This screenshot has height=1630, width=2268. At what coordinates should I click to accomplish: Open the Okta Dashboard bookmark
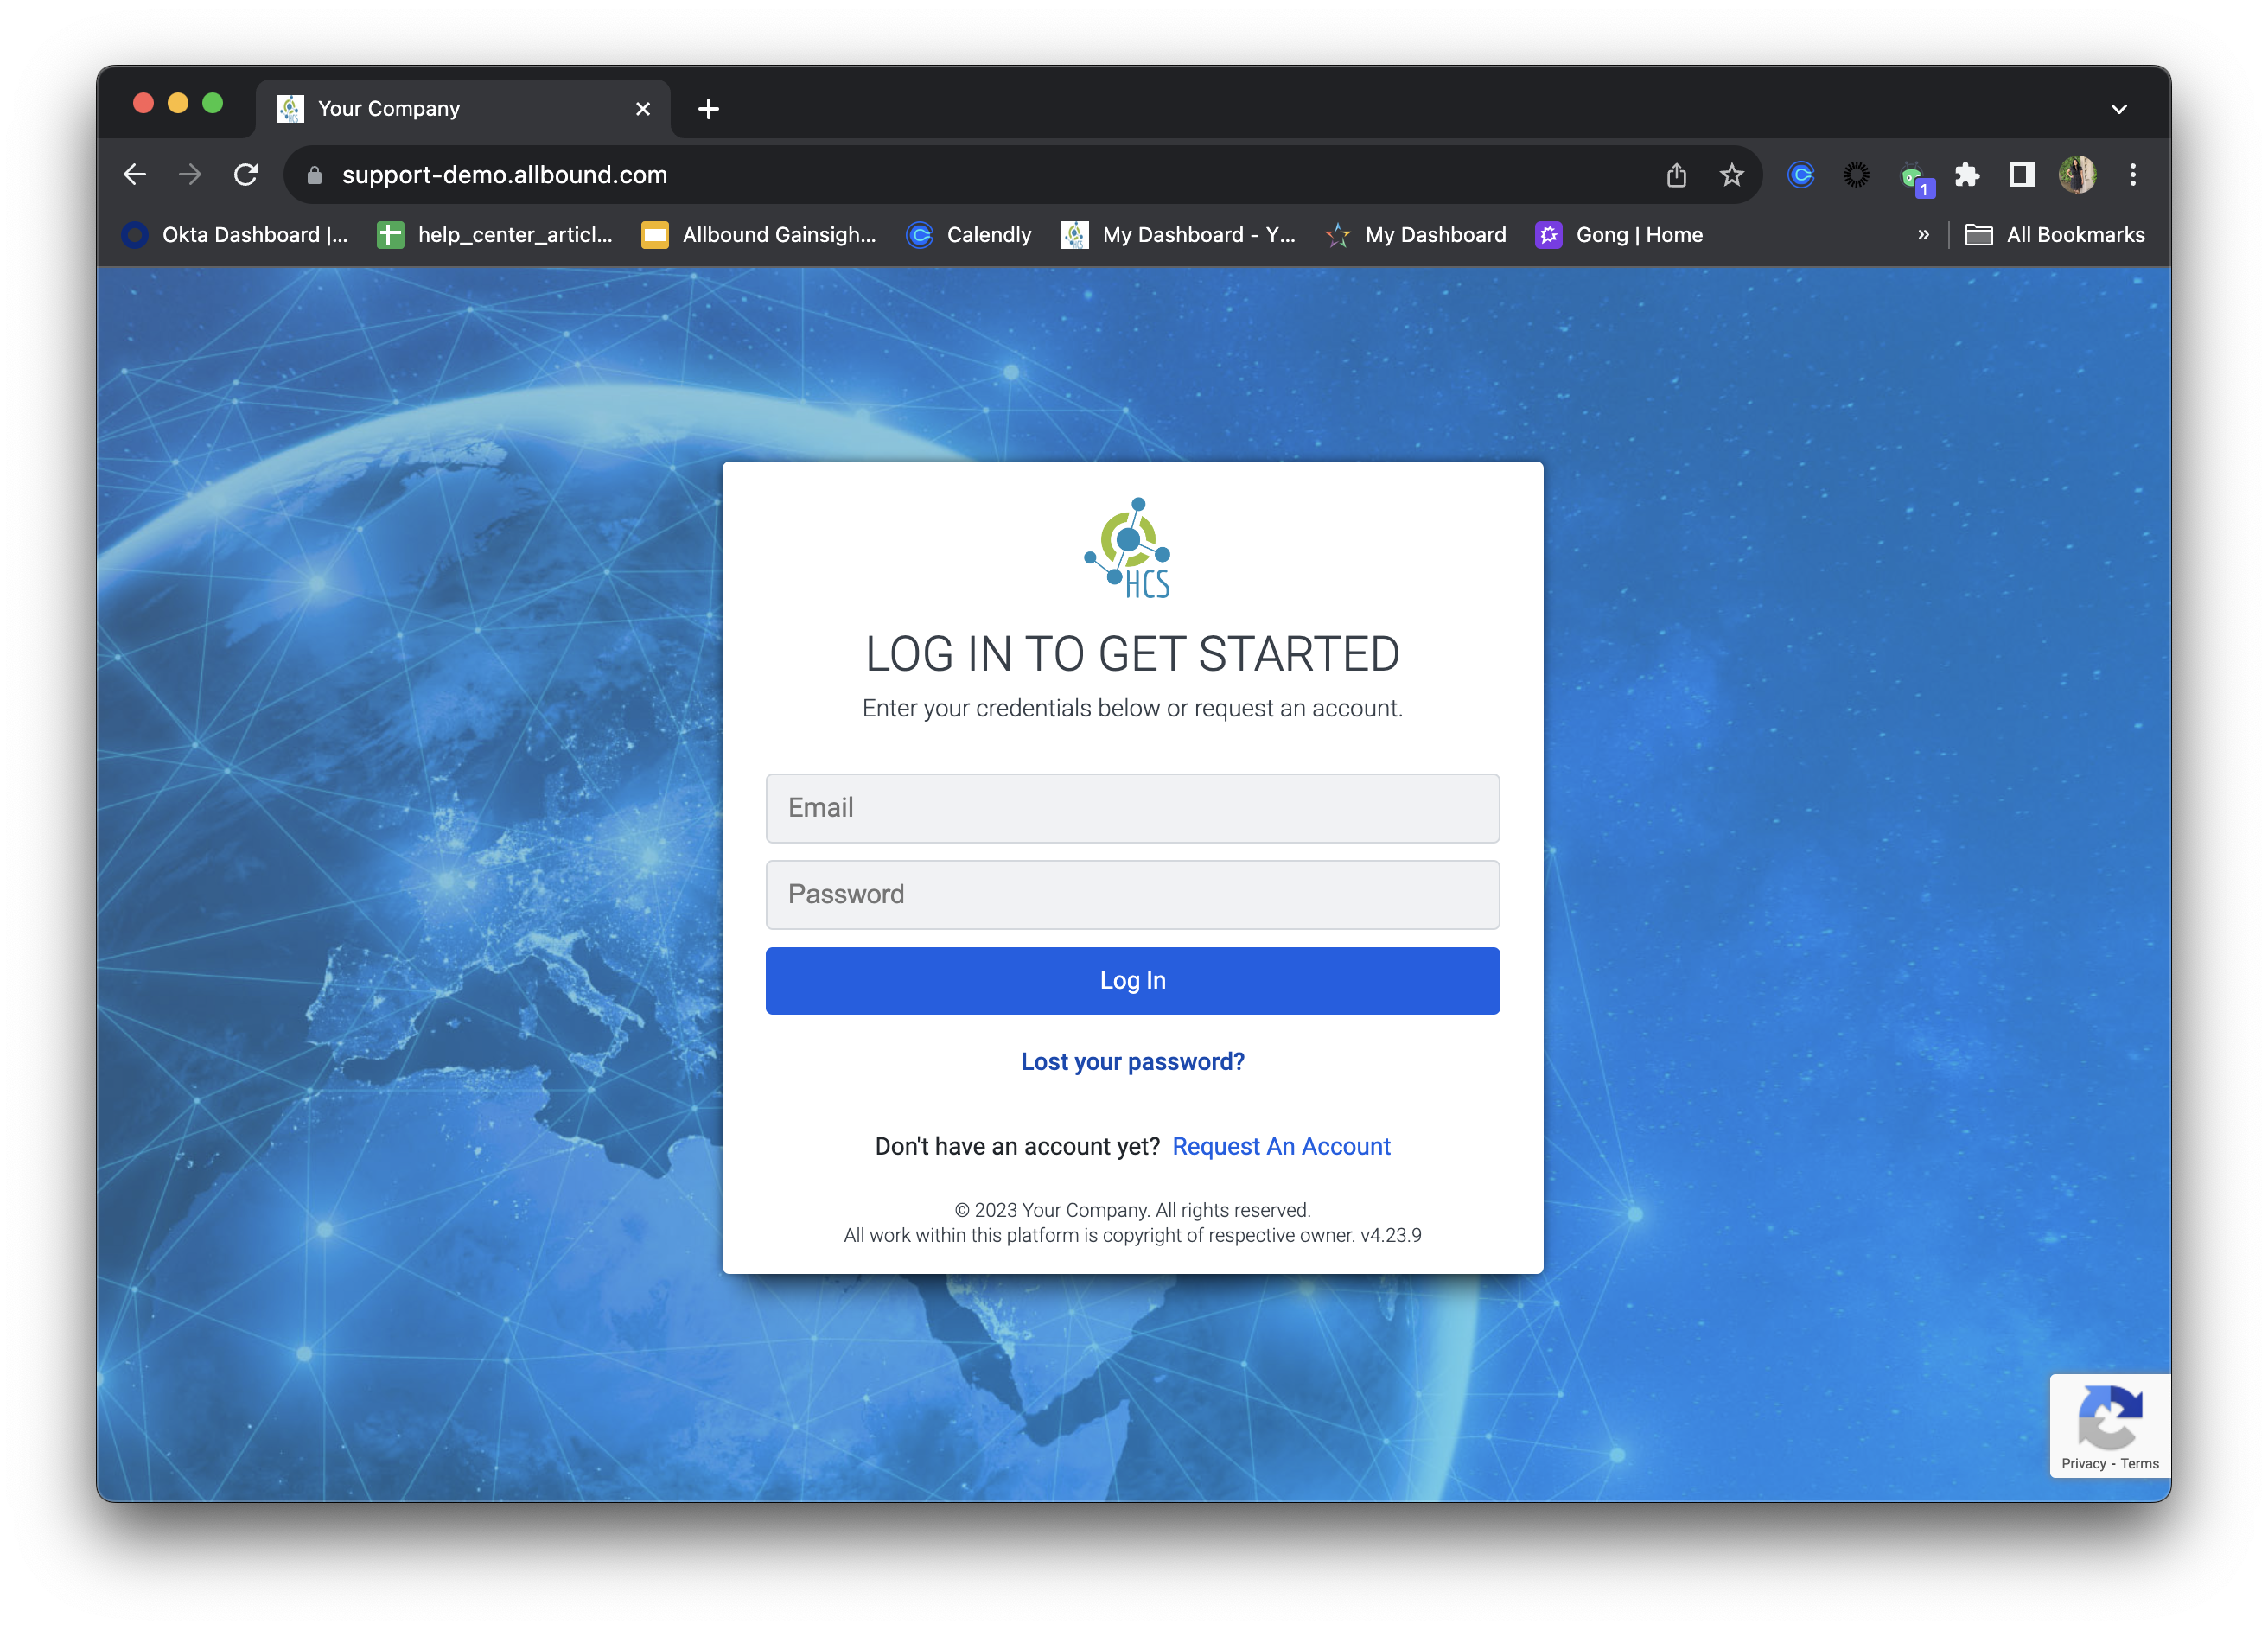(235, 235)
